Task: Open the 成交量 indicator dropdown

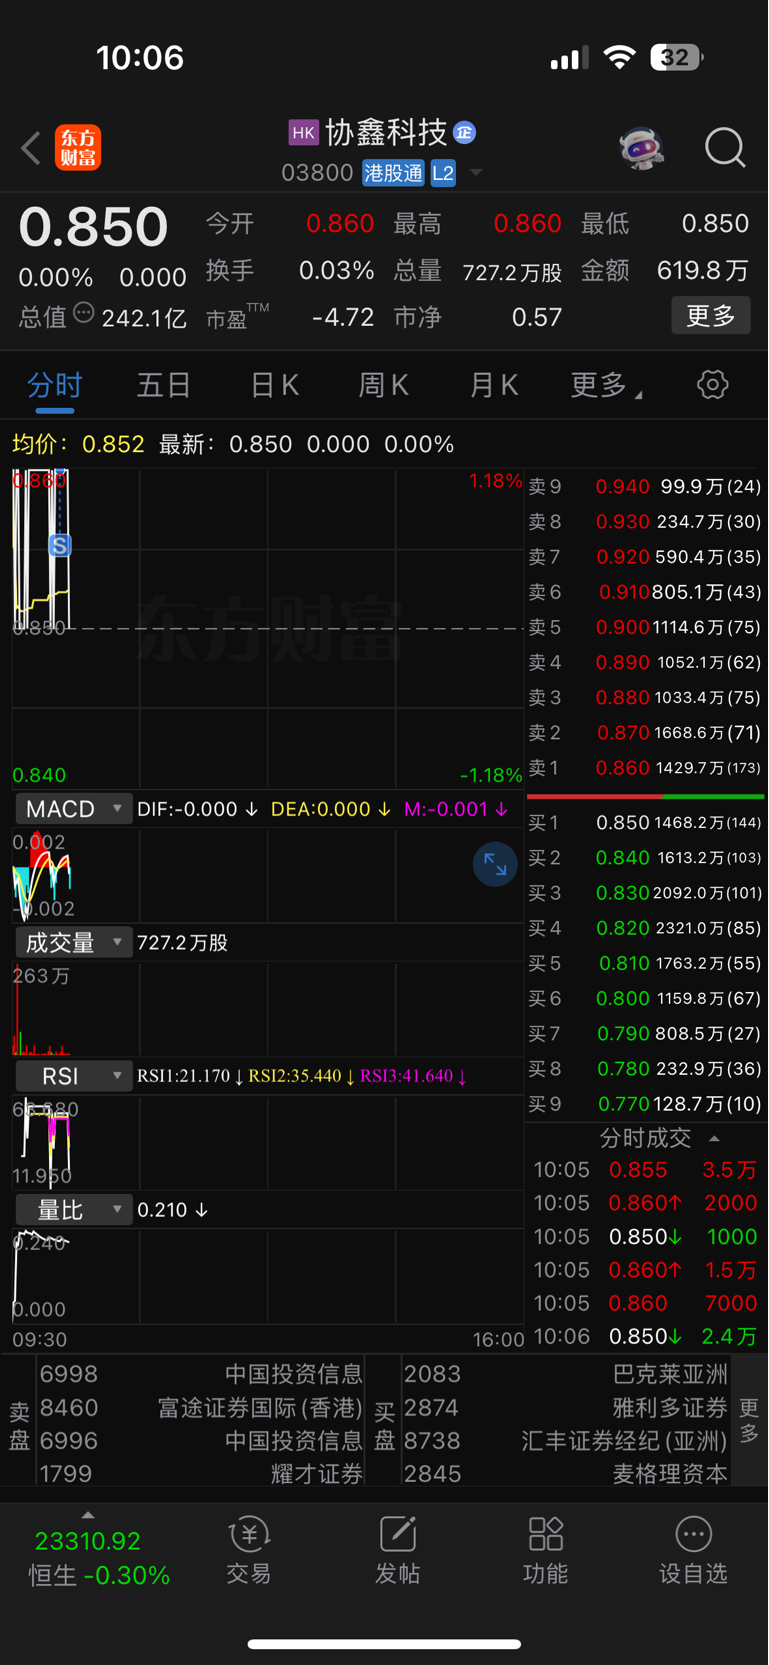Action: coord(73,942)
